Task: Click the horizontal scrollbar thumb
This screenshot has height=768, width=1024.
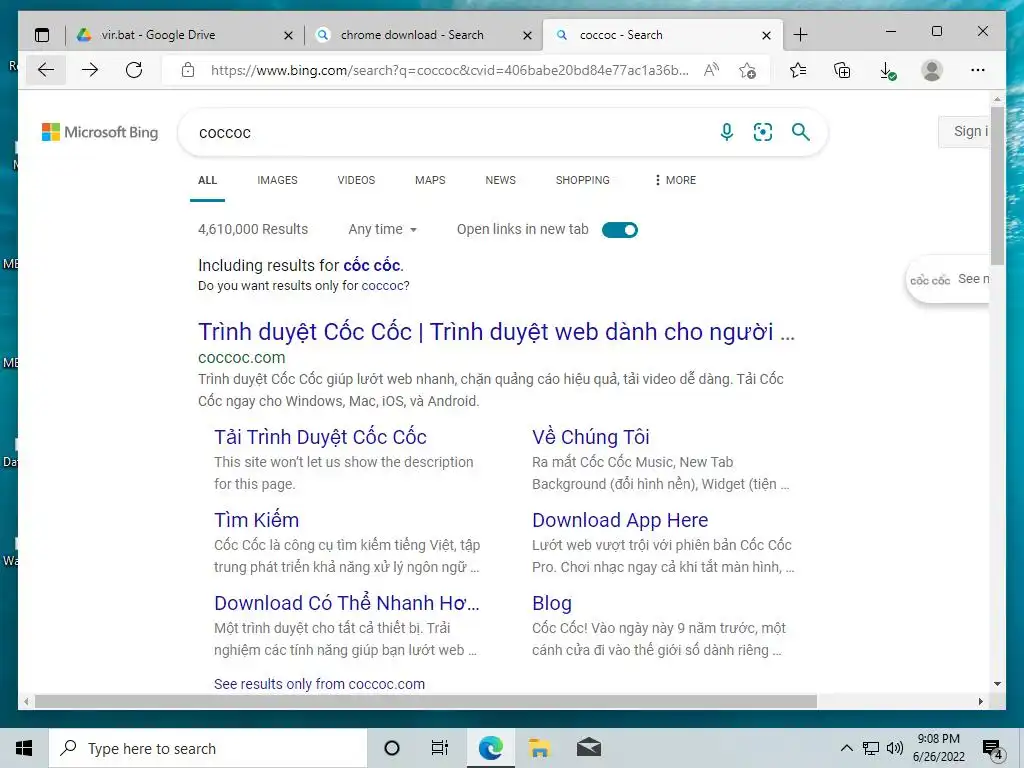Action: tap(426, 701)
